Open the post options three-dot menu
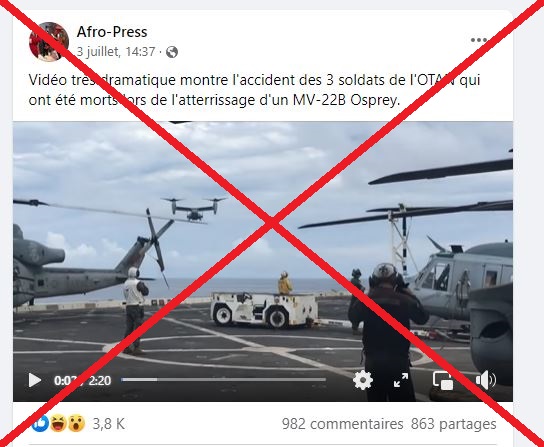Image resolution: width=544 pixels, height=447 pixels. (x=479, y=40)
